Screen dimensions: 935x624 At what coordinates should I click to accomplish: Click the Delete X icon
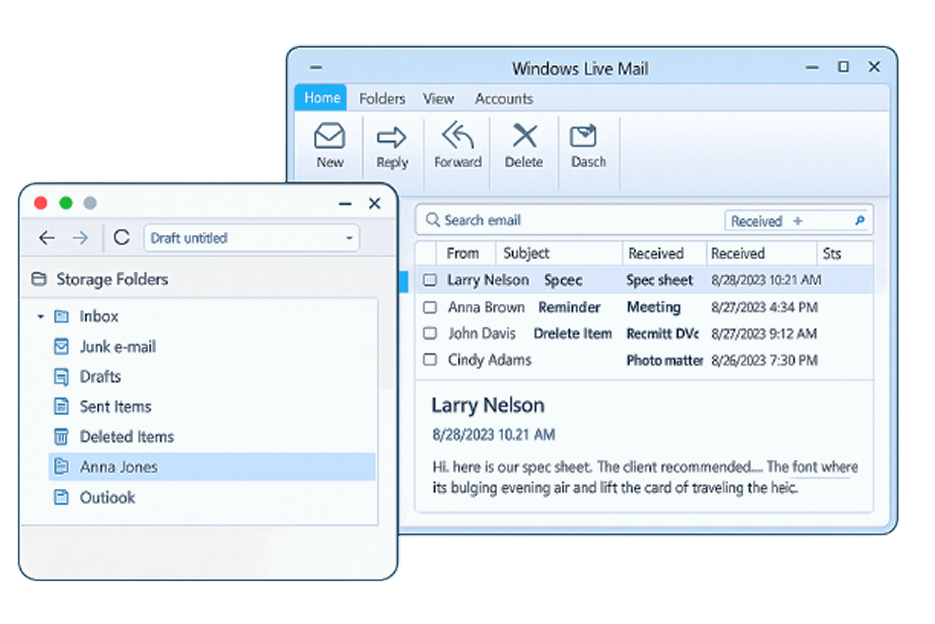tap(523, 136)
